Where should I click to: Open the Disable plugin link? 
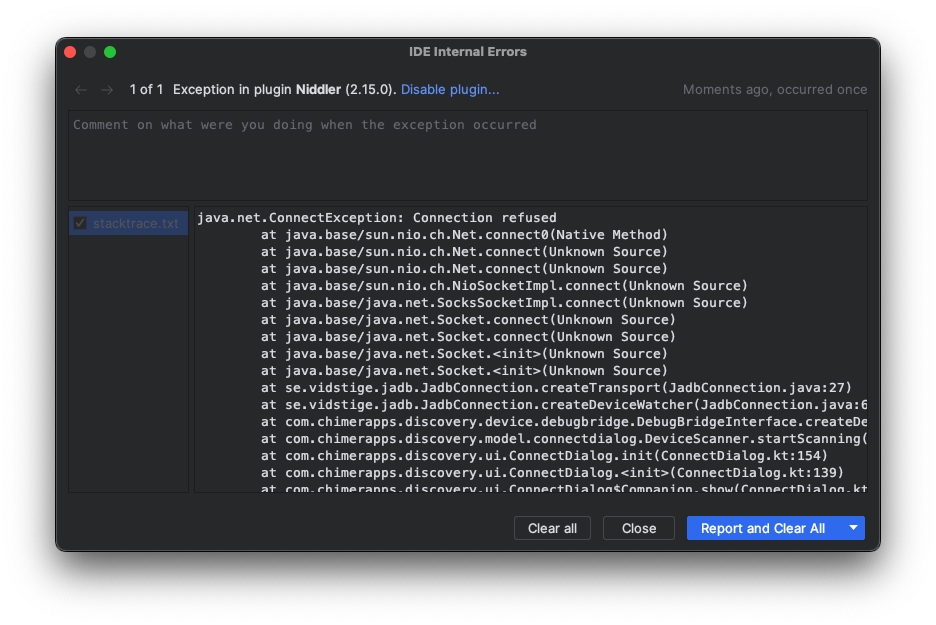(x=449, y=89)
